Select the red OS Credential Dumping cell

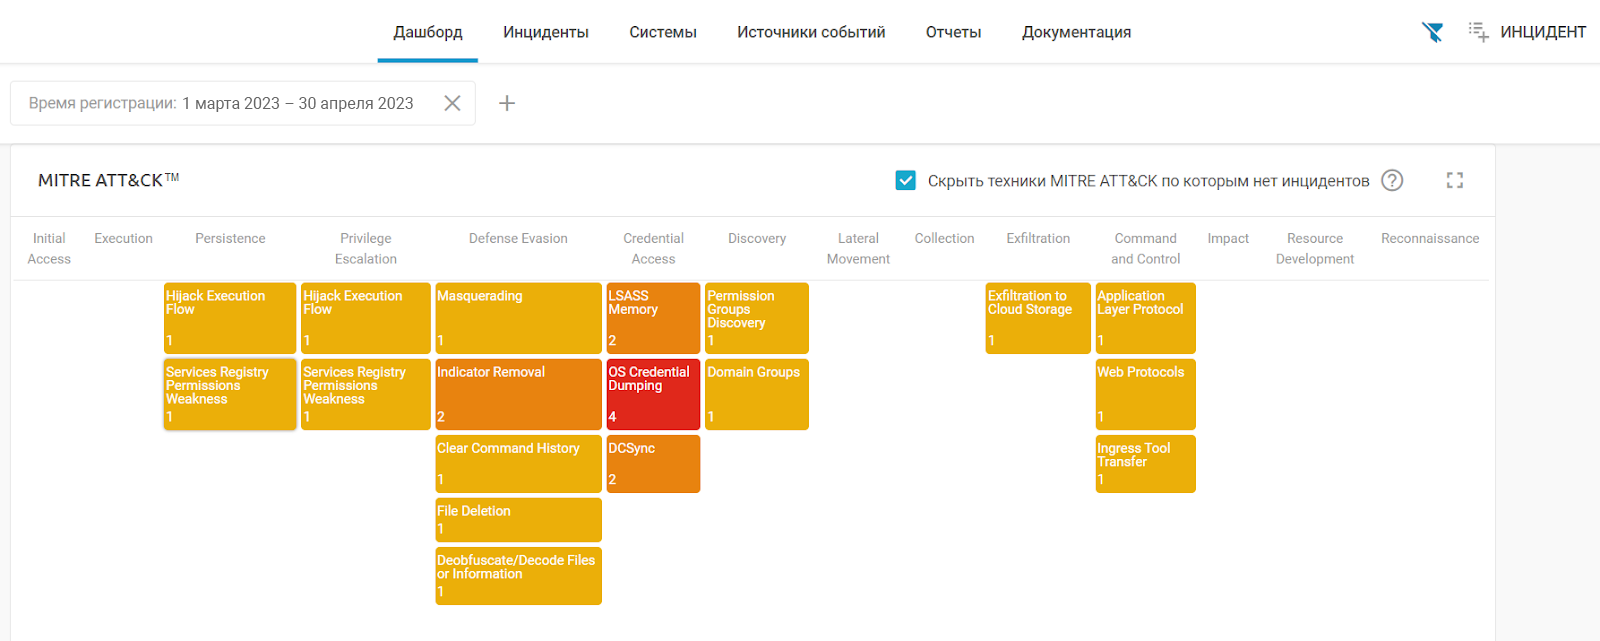653,395
